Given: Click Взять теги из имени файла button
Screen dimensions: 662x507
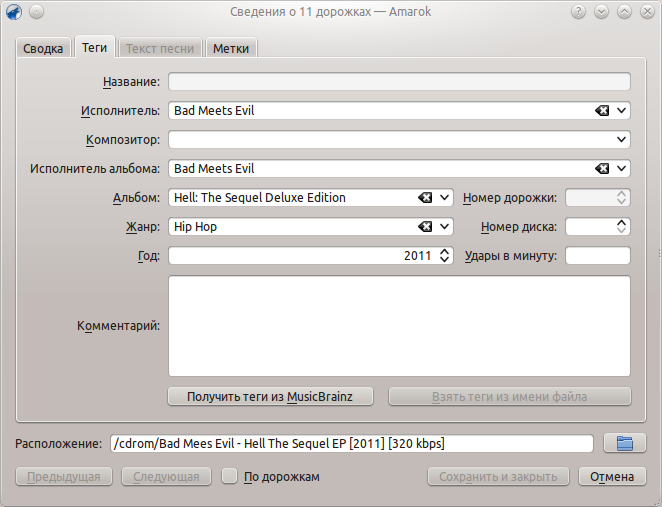Looking at the screenshot, I should tap(510, 396).
